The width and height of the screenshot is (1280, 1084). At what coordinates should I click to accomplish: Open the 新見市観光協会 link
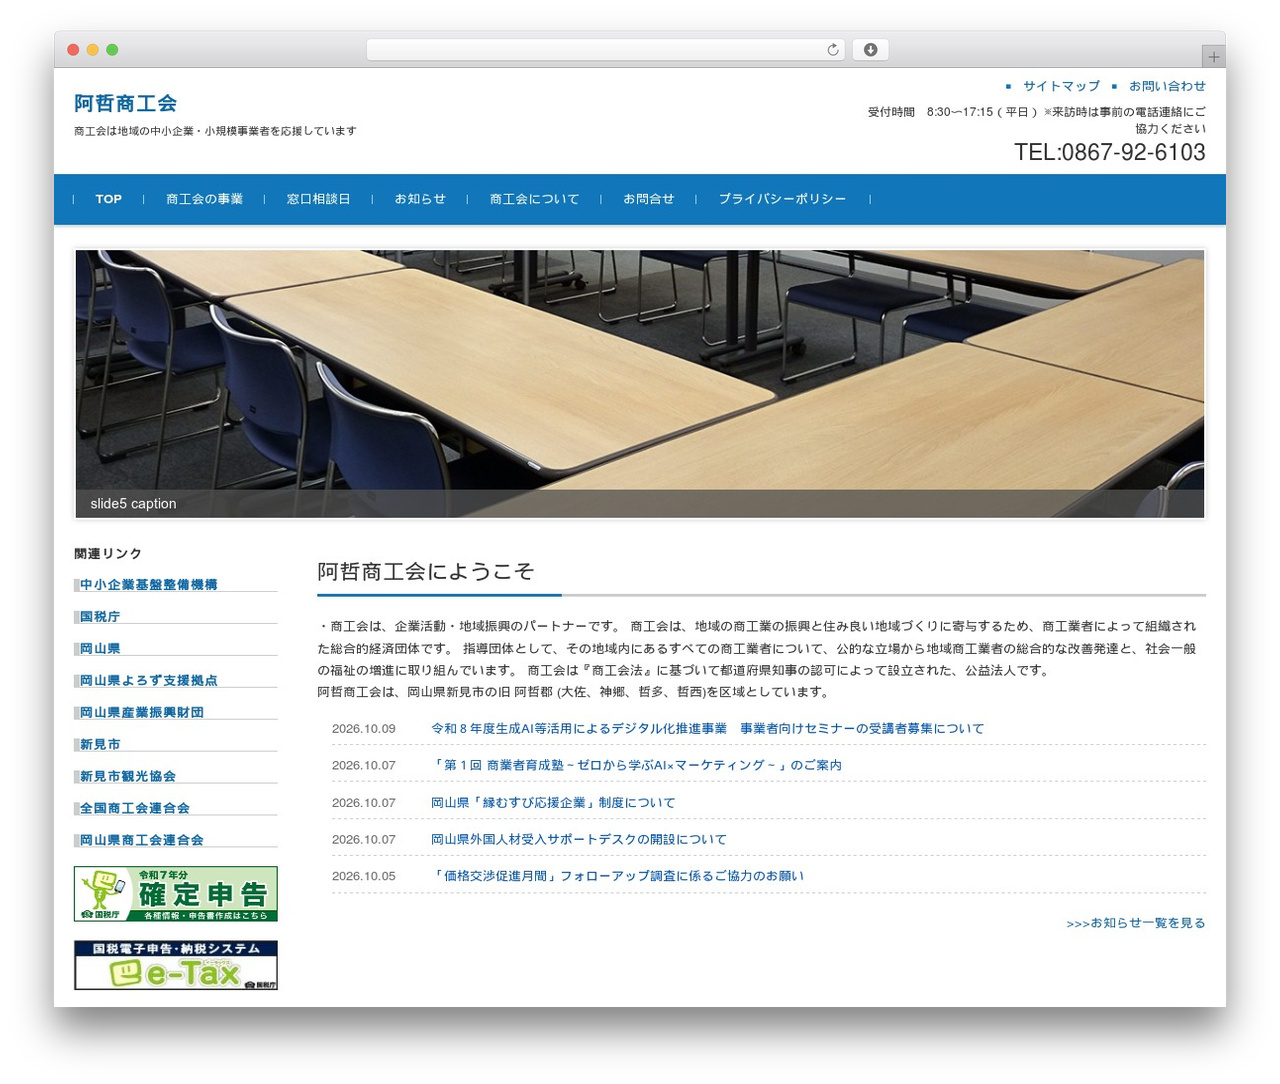click(x=128, y=777)
